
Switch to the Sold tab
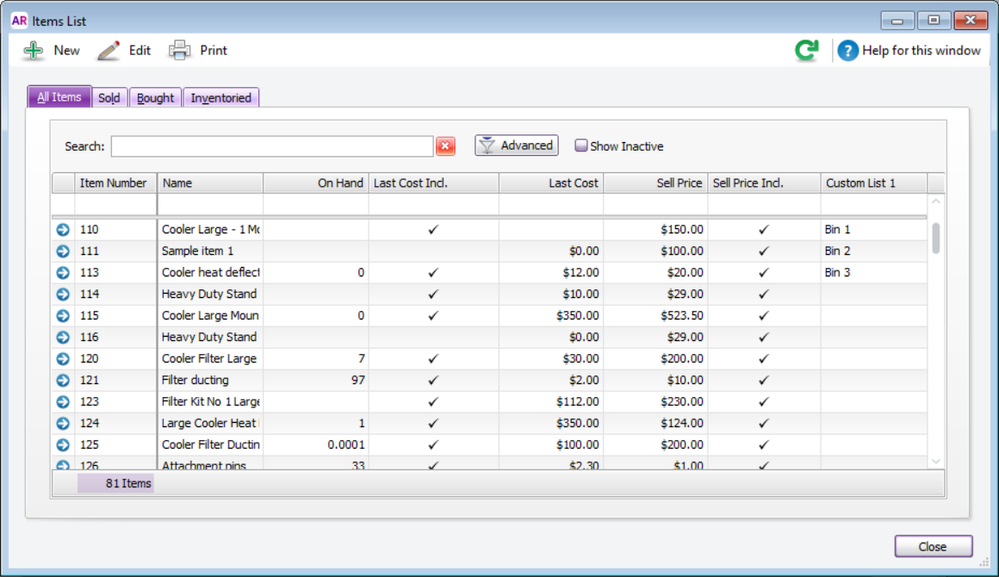tap(109, 98)
